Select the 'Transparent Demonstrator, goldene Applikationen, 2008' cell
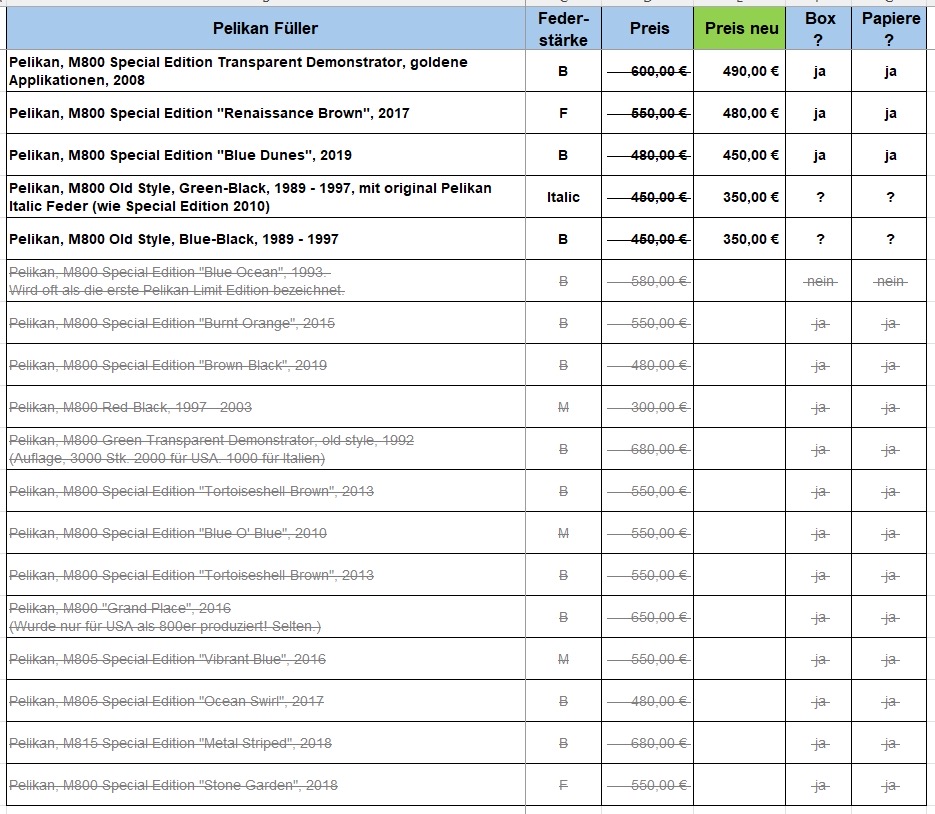 click(266, 71)
